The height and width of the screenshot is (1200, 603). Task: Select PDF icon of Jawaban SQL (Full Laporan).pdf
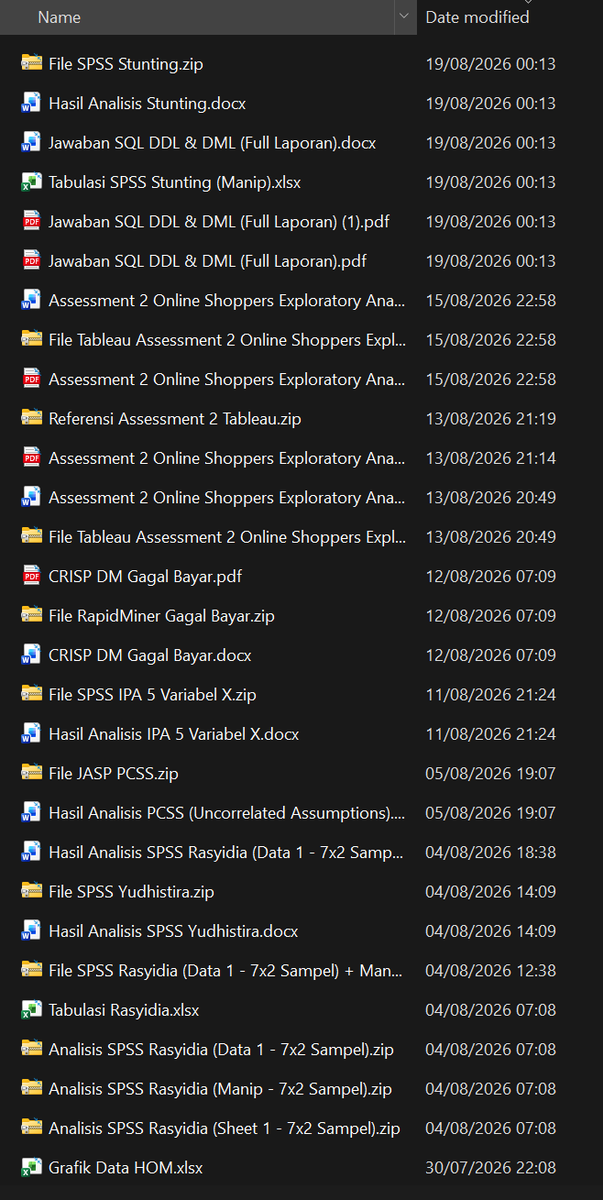(31, 261)
